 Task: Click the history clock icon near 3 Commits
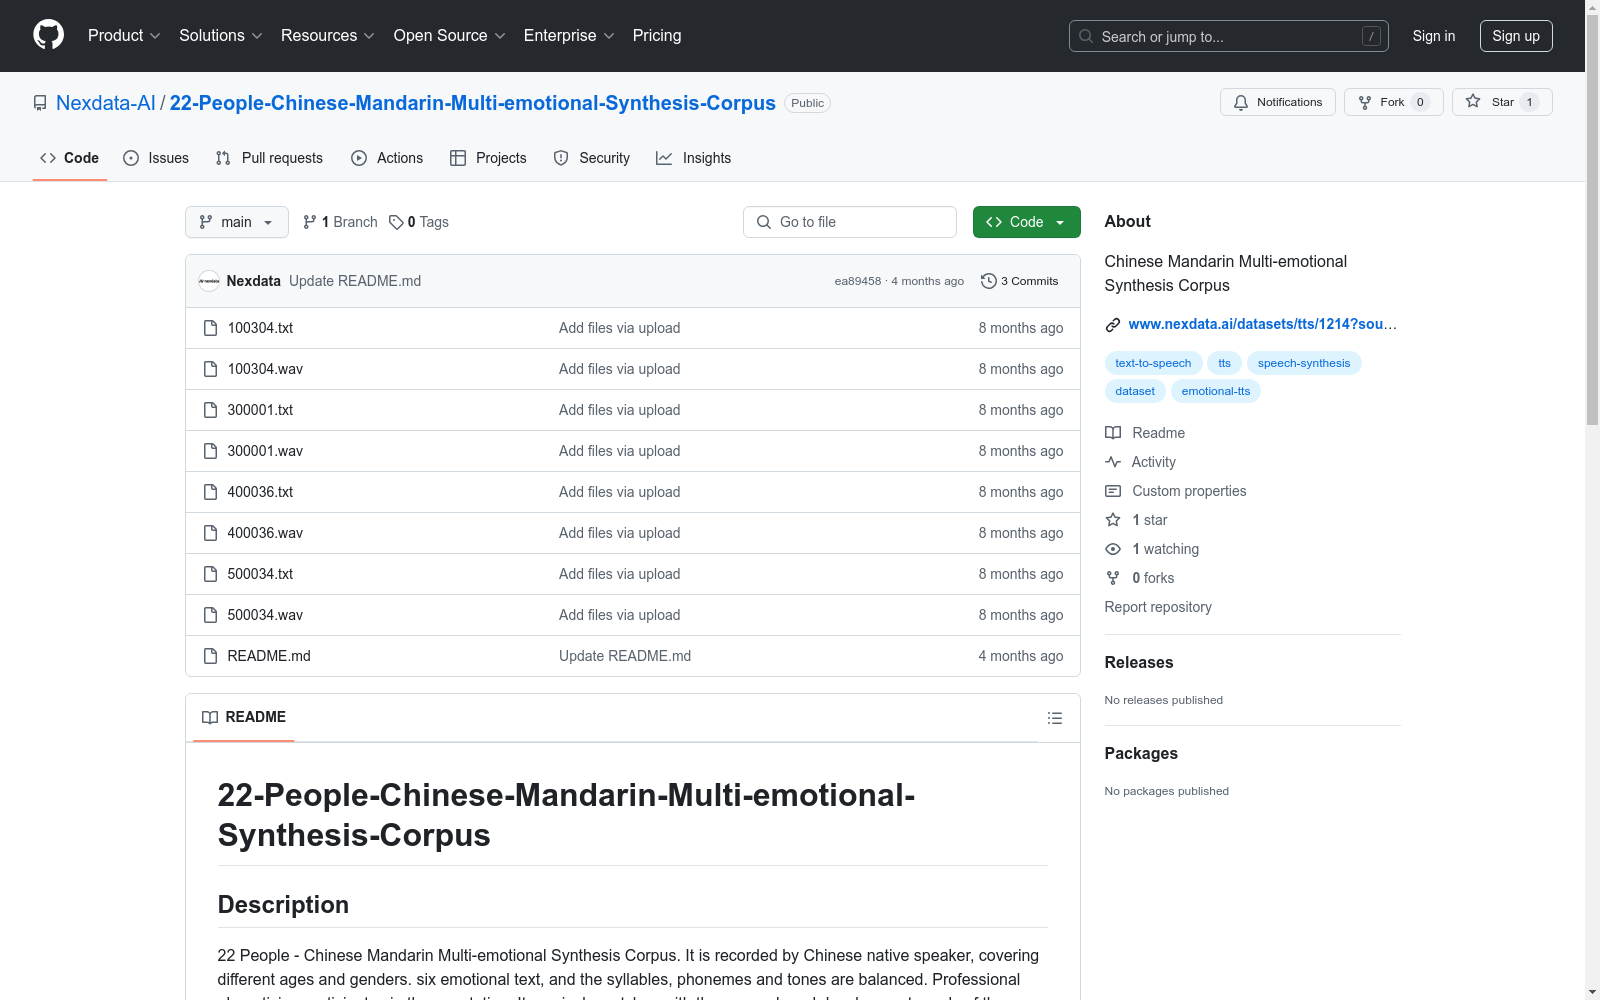[x=989, y=281]
